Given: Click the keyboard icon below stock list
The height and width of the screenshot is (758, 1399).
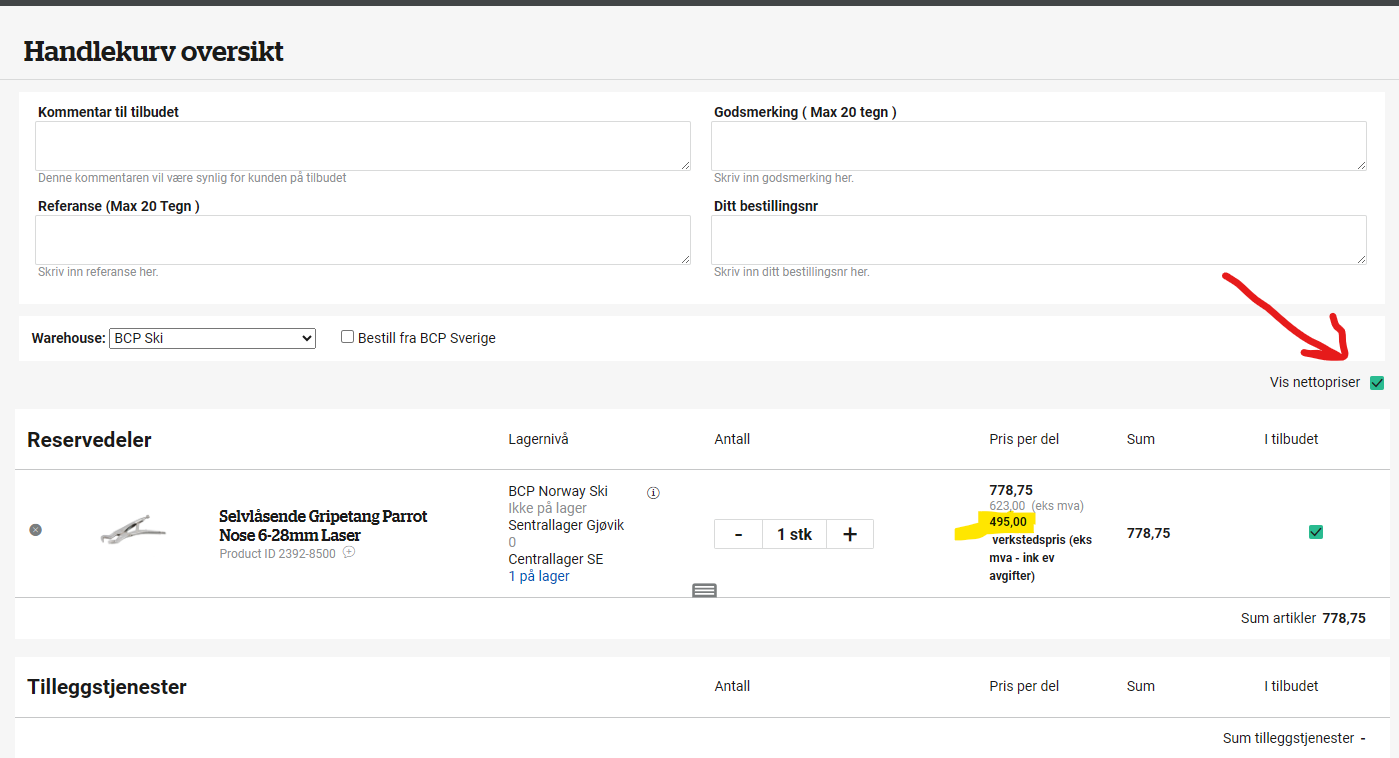Looking at the screenshot, I should point(704,590).
